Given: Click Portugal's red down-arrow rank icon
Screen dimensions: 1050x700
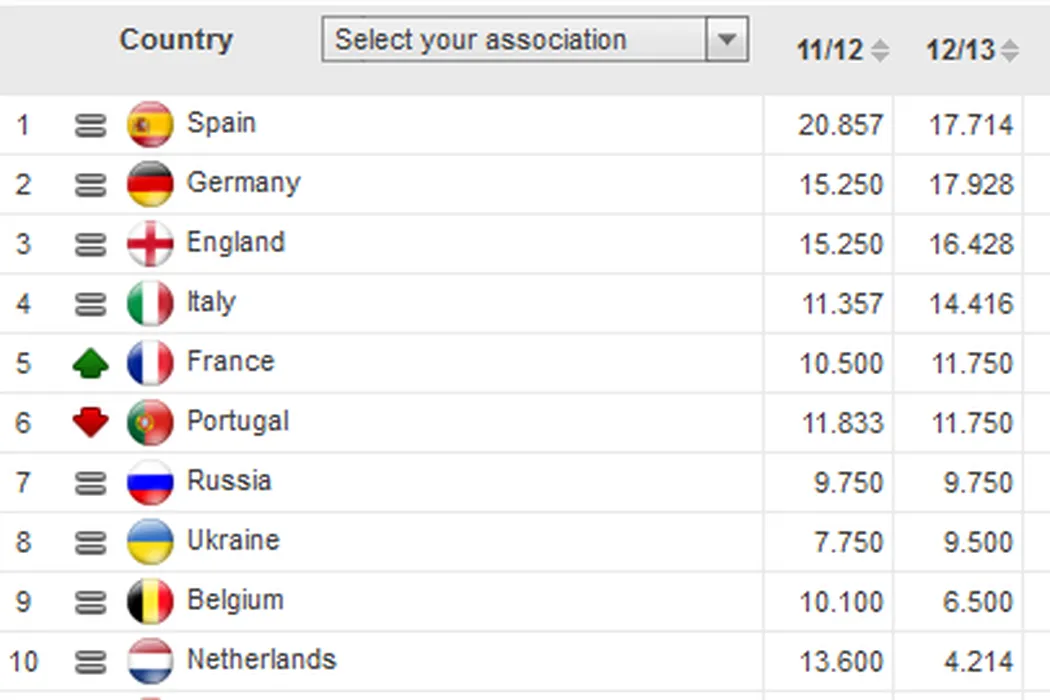Looking at the screenshot, I should tap(90, 422).
